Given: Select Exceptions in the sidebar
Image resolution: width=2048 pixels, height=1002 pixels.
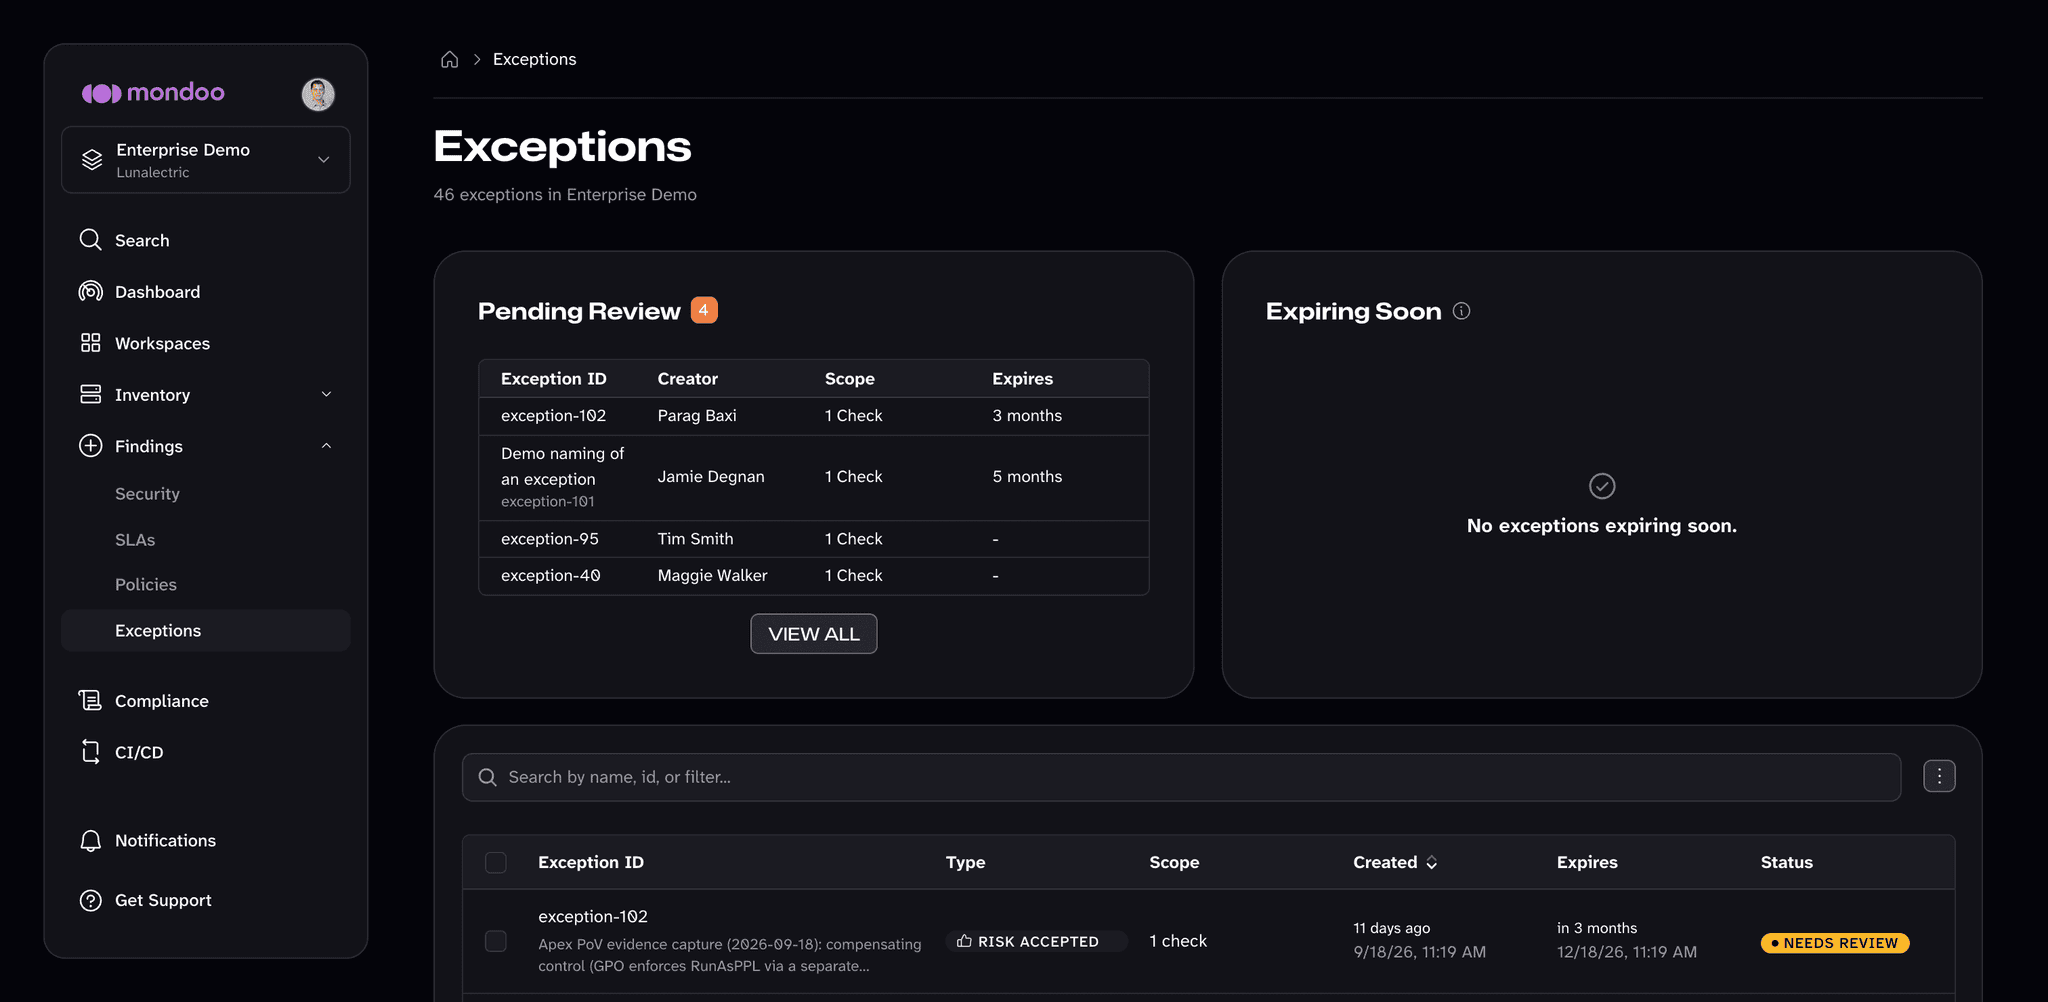Looking at the screenshot, I should (x=205, y=631).
